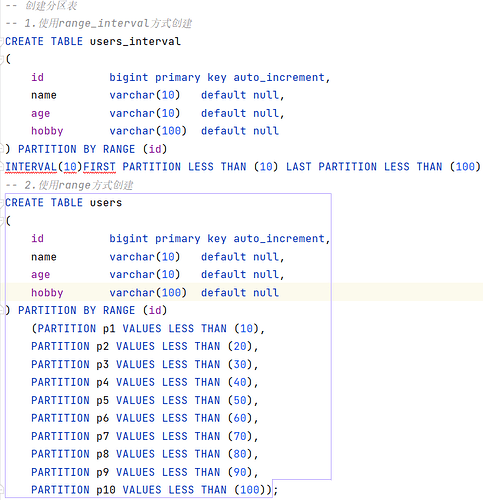This screenshot has width=483, height=500.
Task: Click the value (50) of partition p5
Action: click(240, 401)
